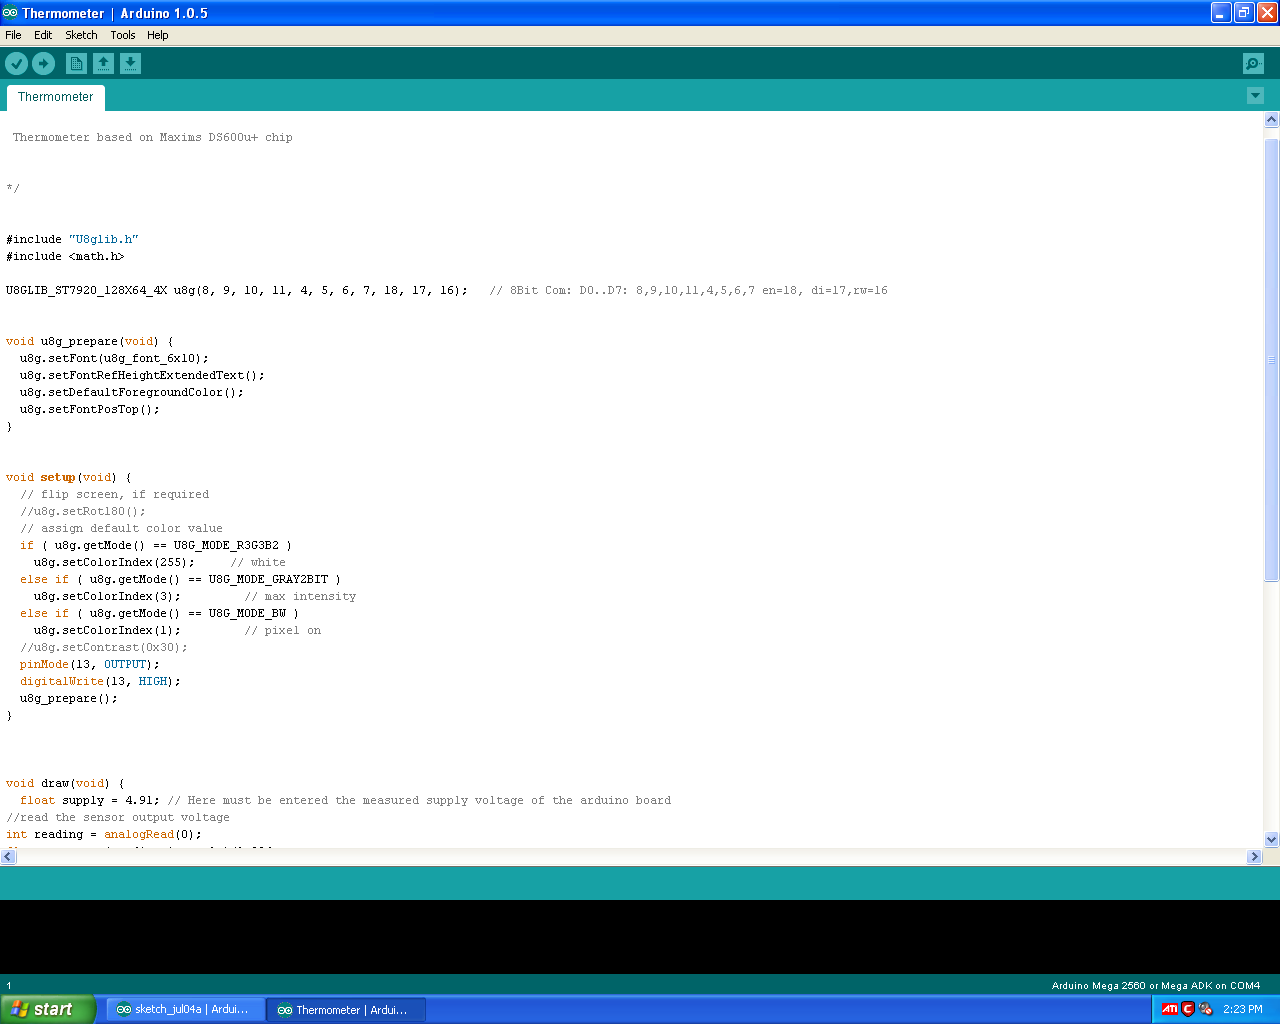Click the Thermometer based on Maxims comment

153,138
